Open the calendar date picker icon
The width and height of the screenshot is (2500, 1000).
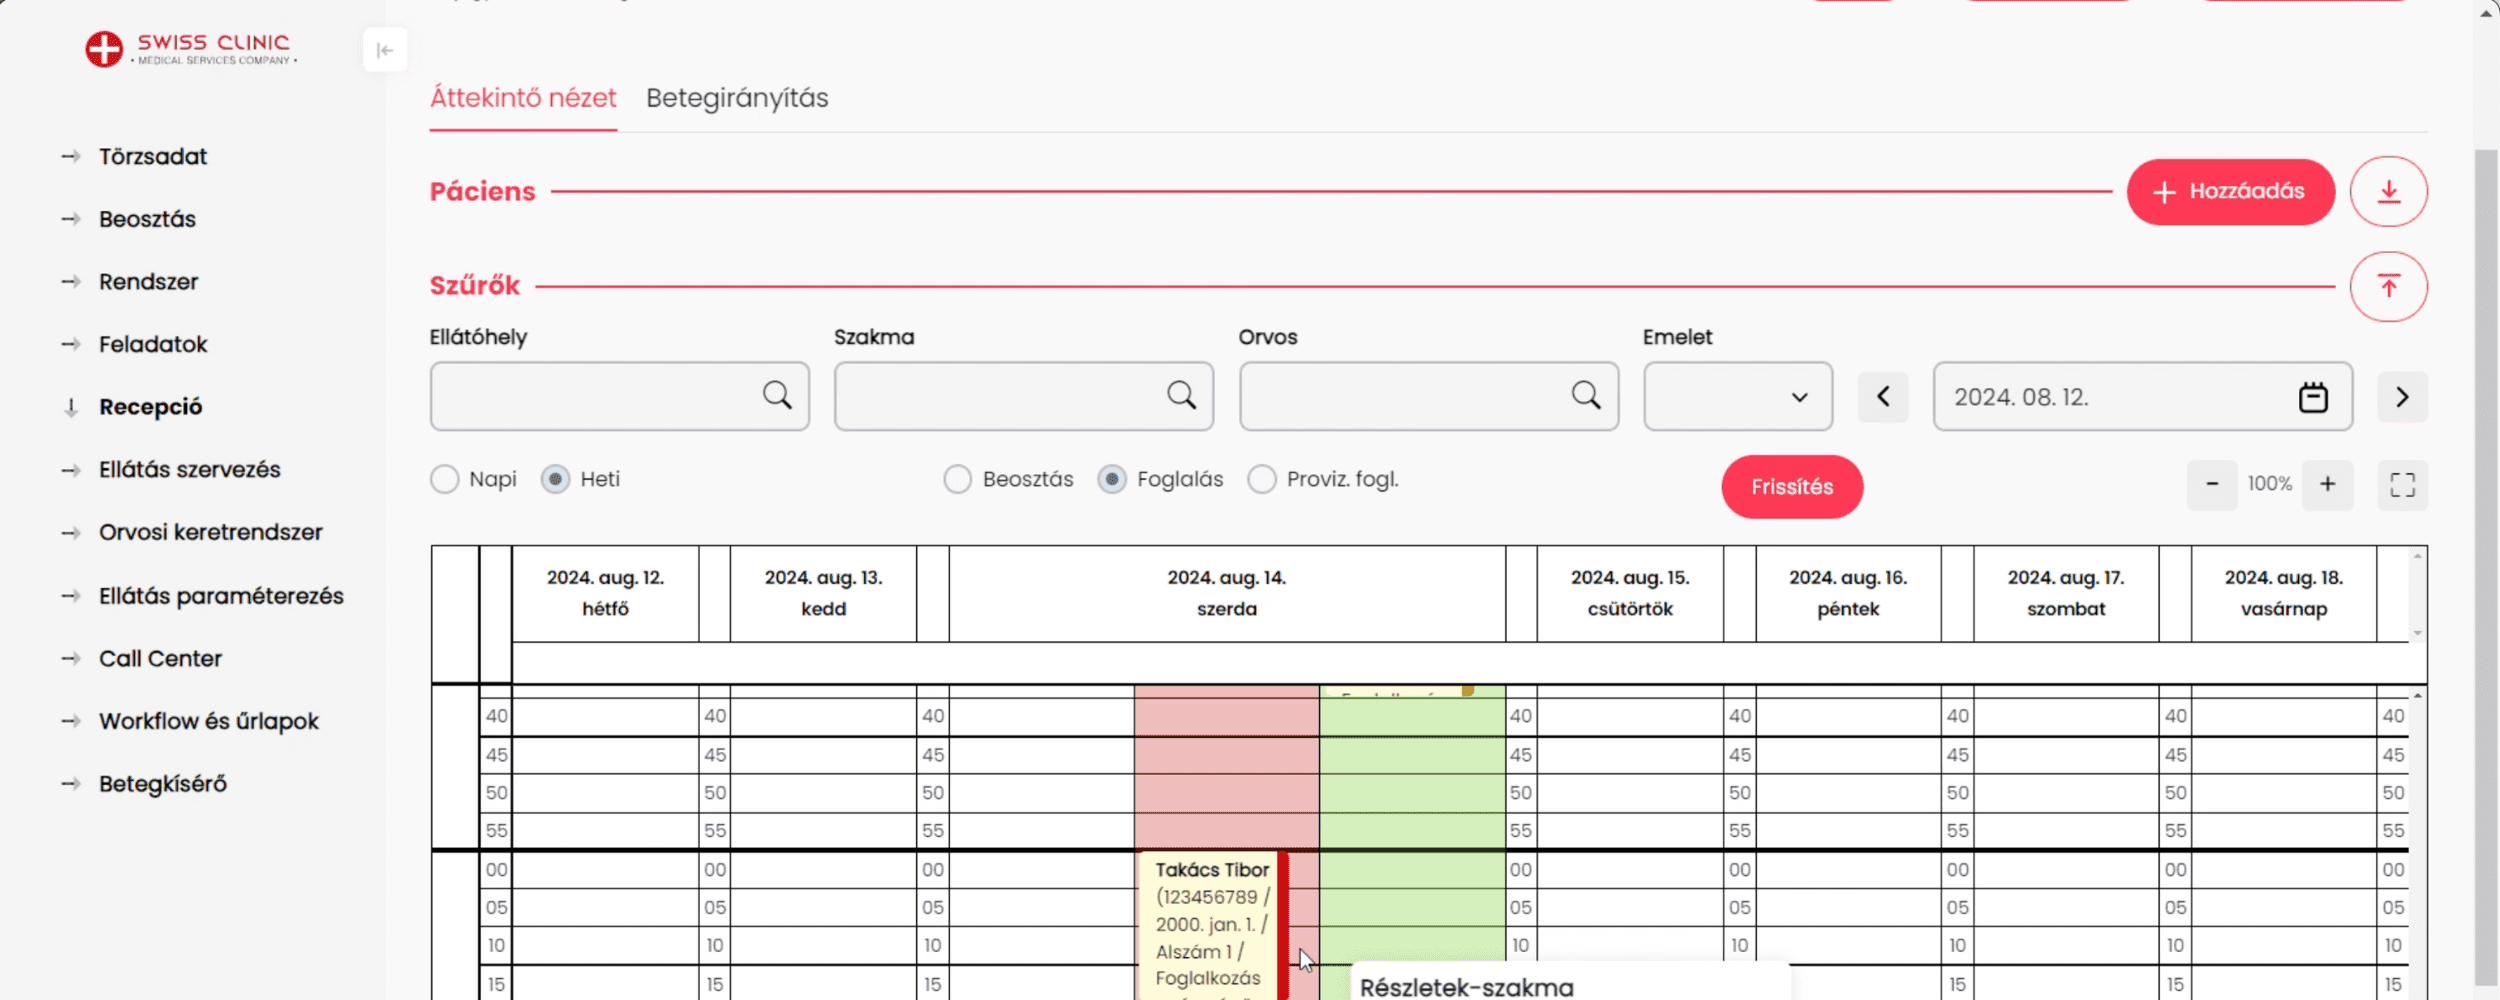[2312, 397]
